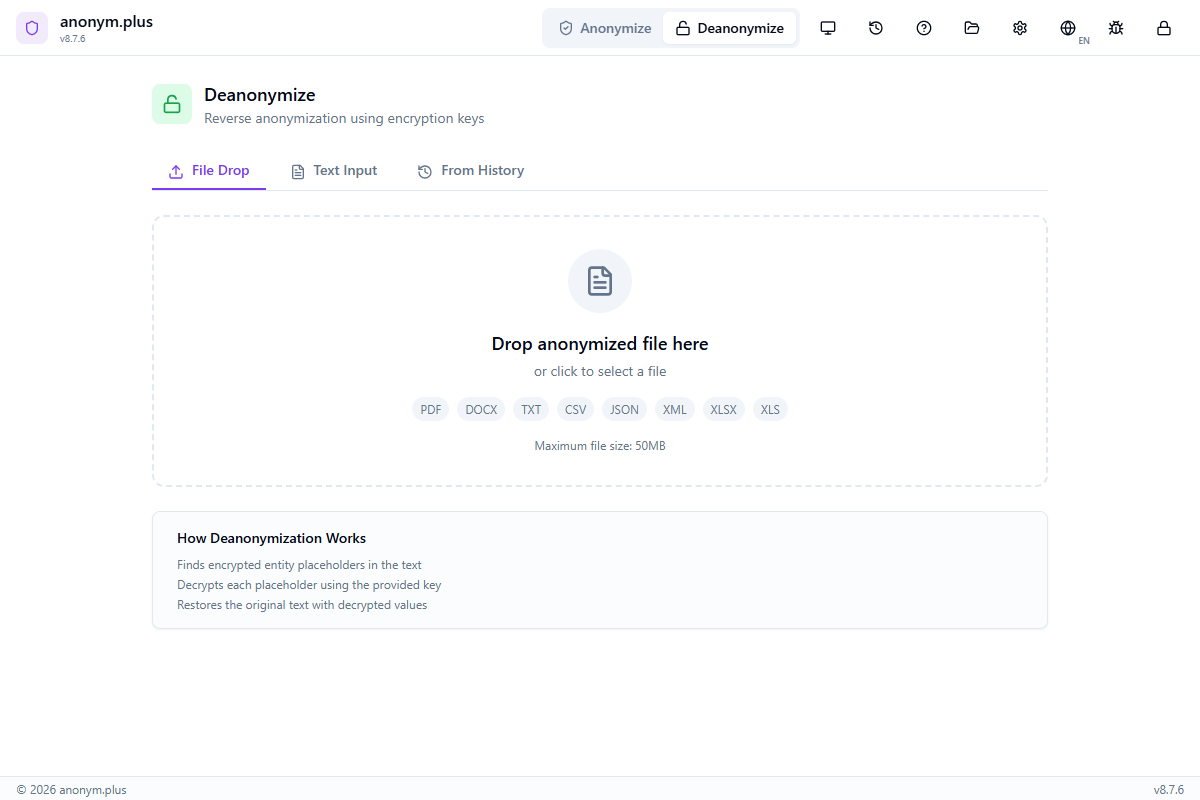This screenshot has height=800, width=1200.
Task: Switch to Anonymize mode
Action: [604, 28]
